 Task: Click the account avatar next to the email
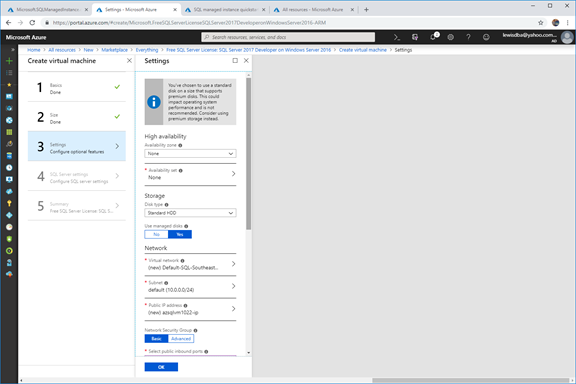pyautogui.click(x=567, y=37)
